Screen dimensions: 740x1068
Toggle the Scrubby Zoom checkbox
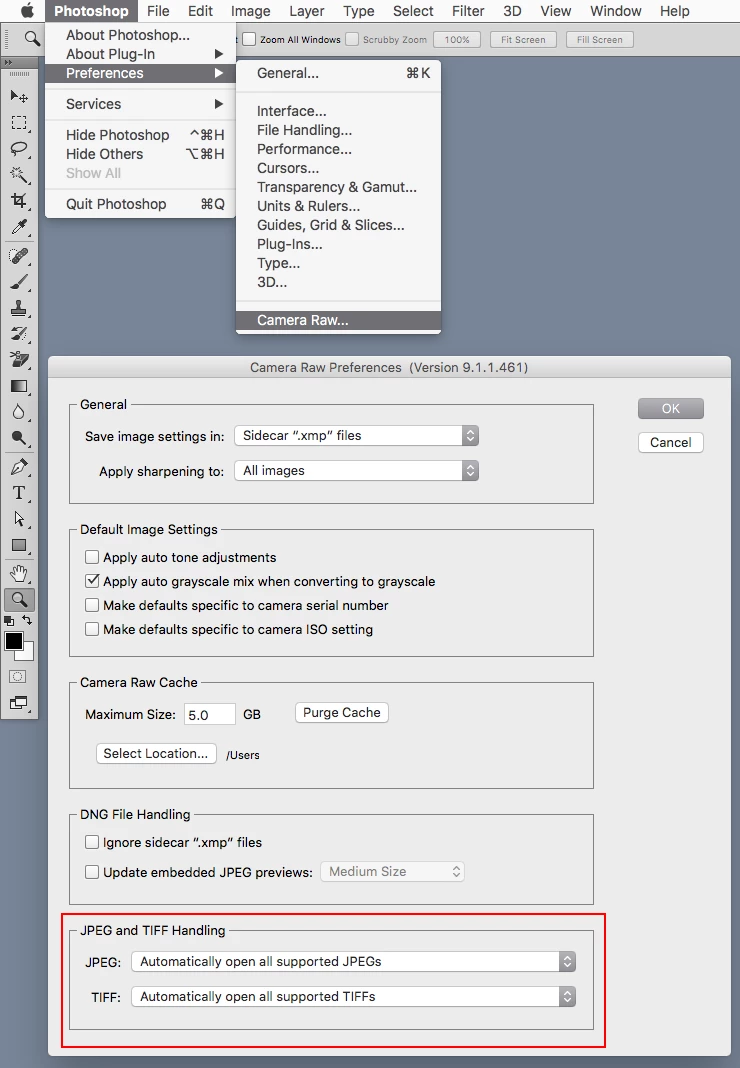point(352,40)
